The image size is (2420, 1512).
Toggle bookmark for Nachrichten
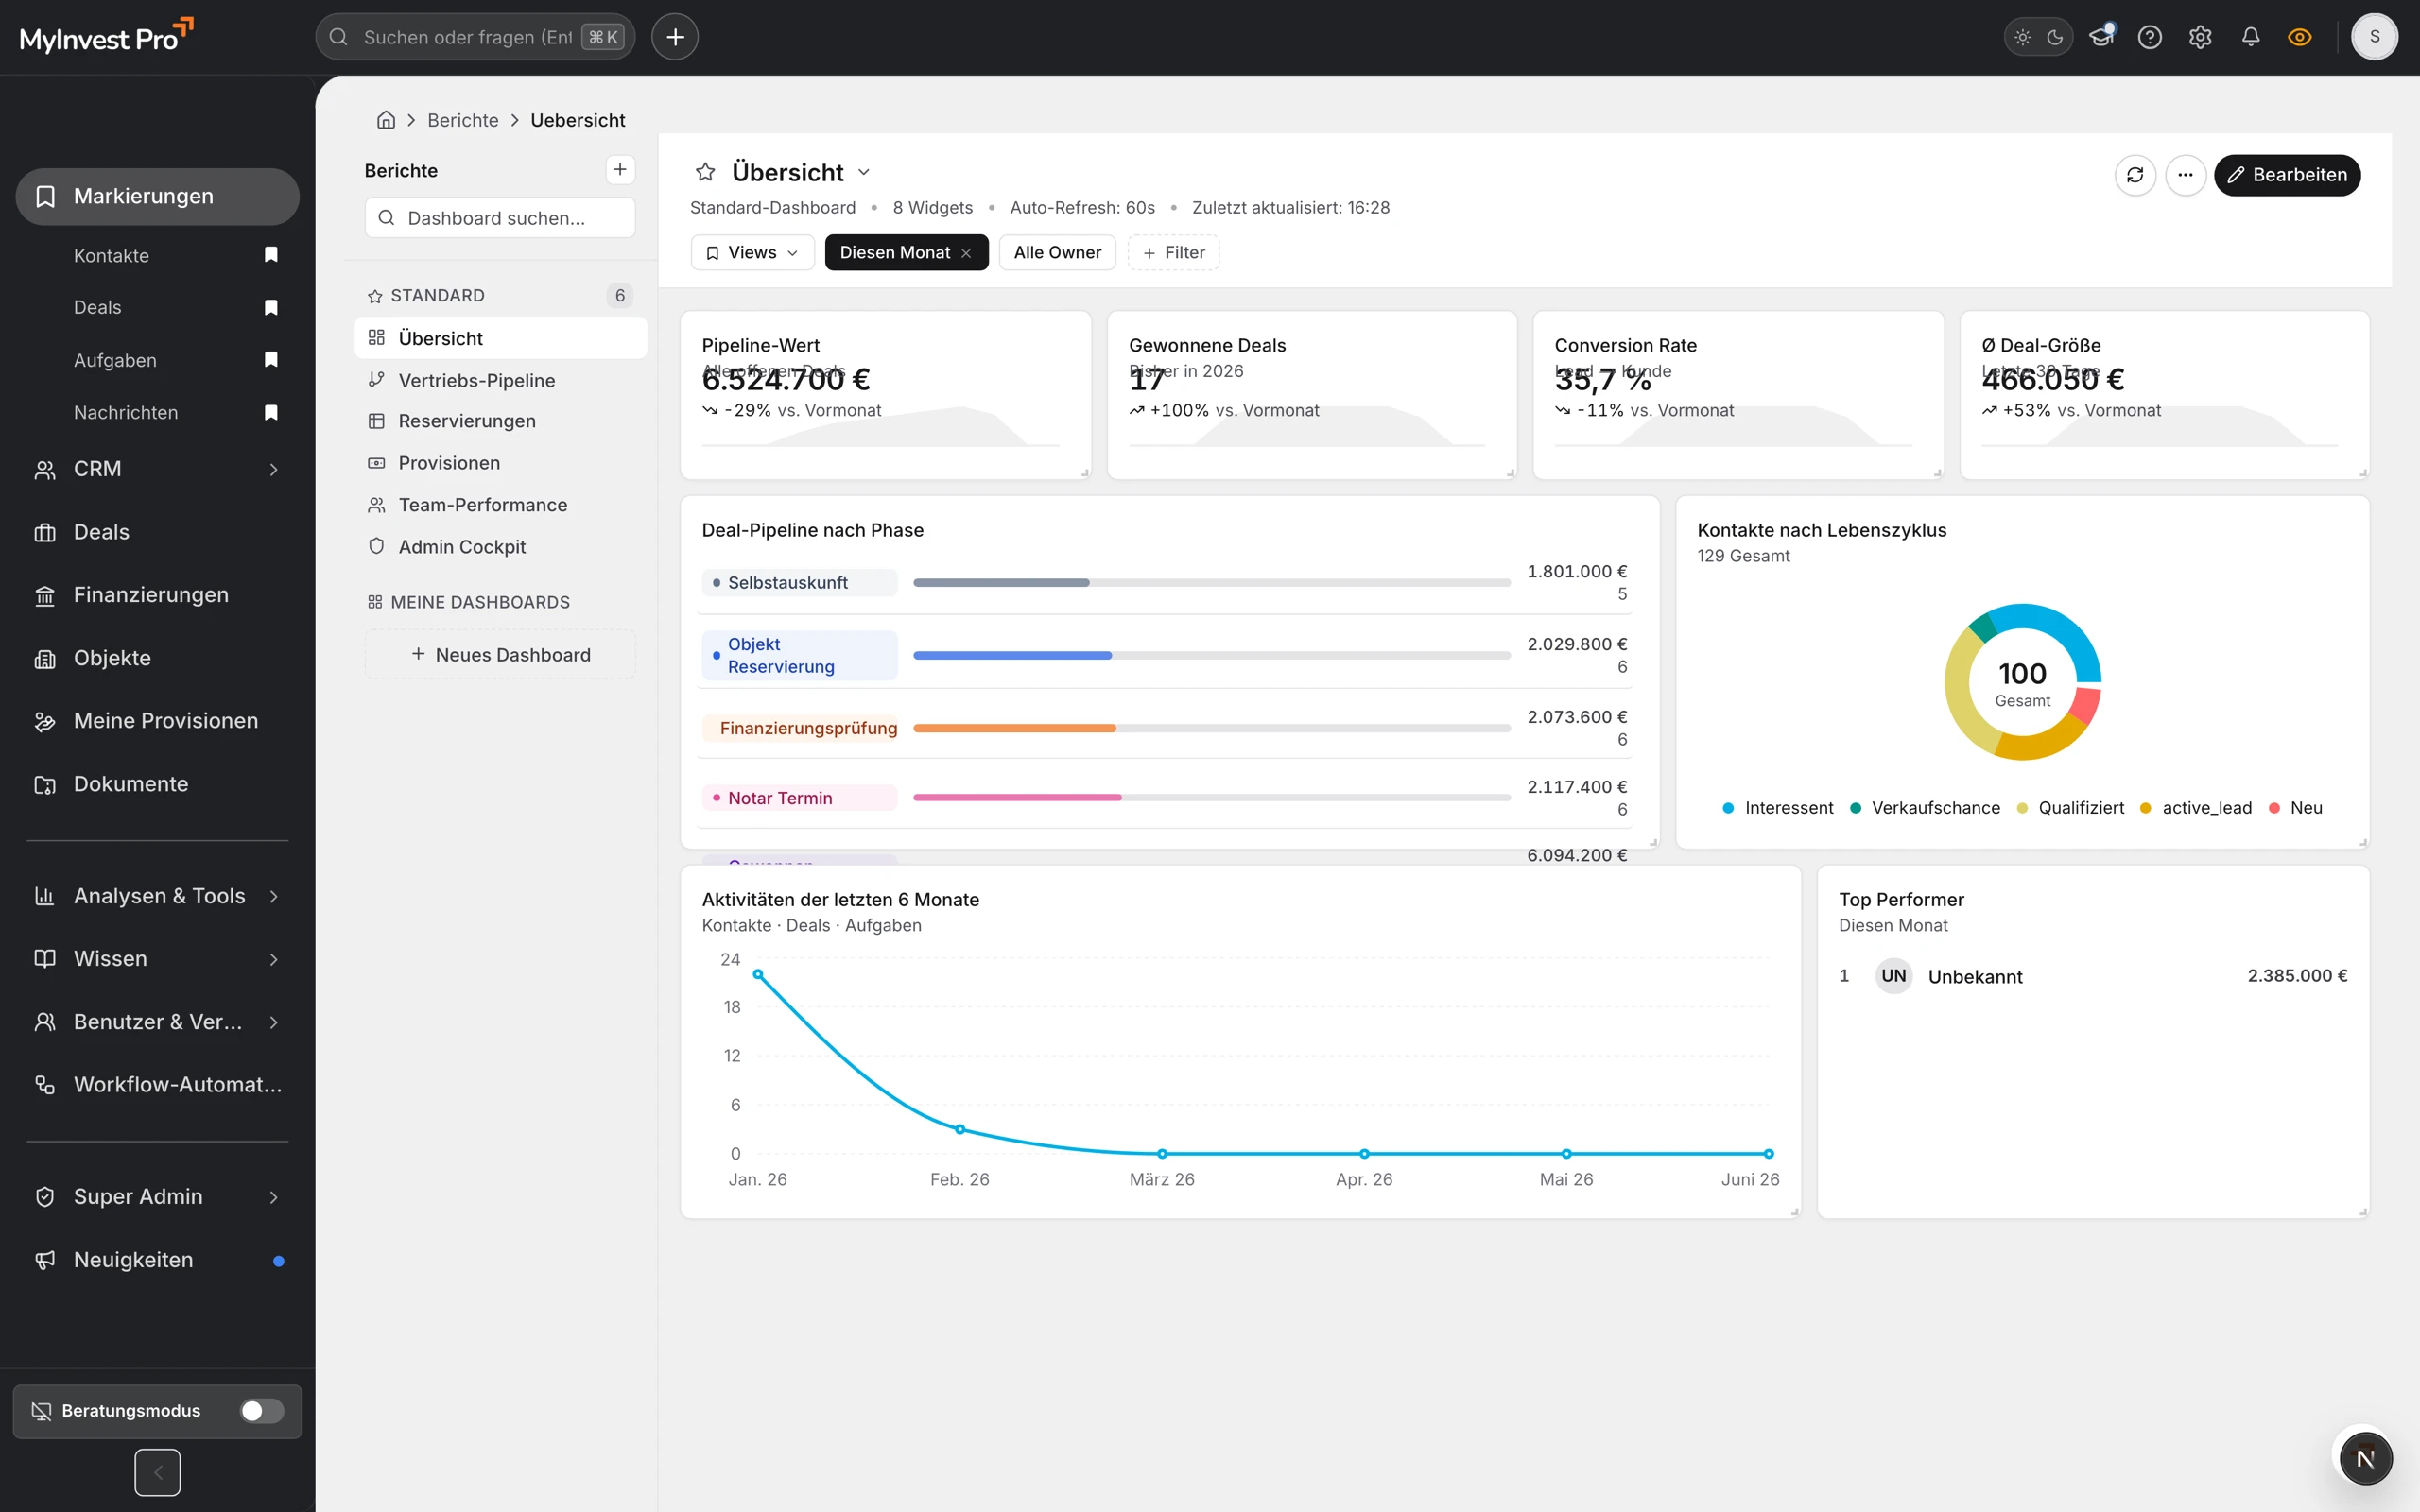pyautogui.click(x=271, y=412)
